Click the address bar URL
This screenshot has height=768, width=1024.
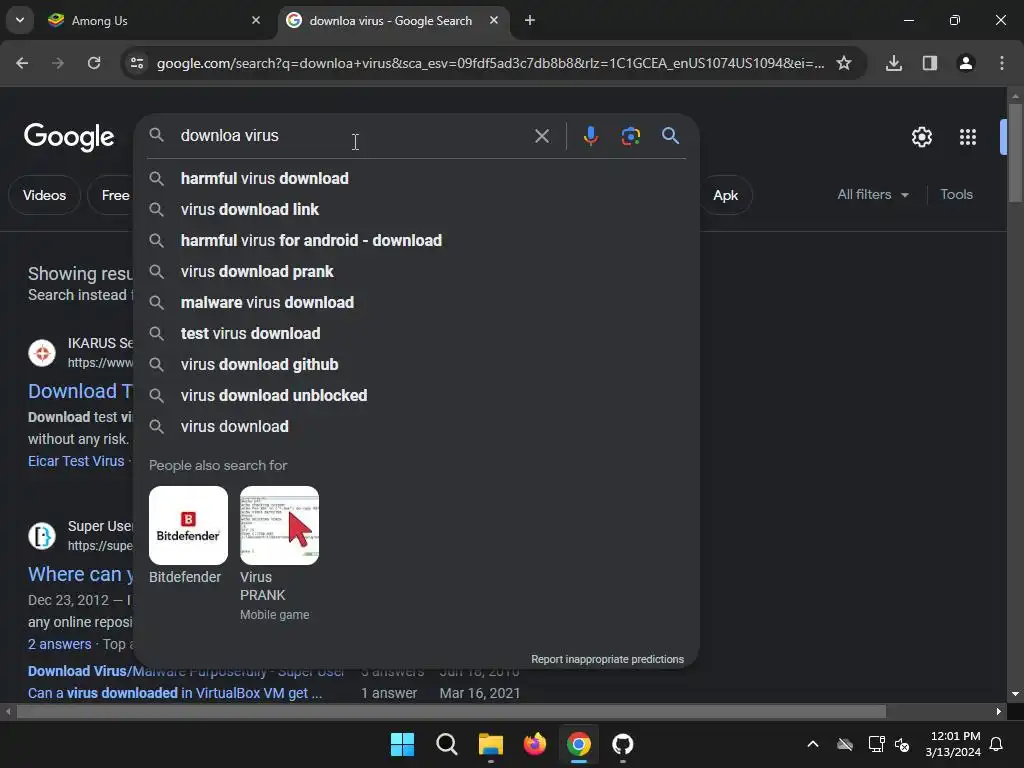(x=490, y=63)
